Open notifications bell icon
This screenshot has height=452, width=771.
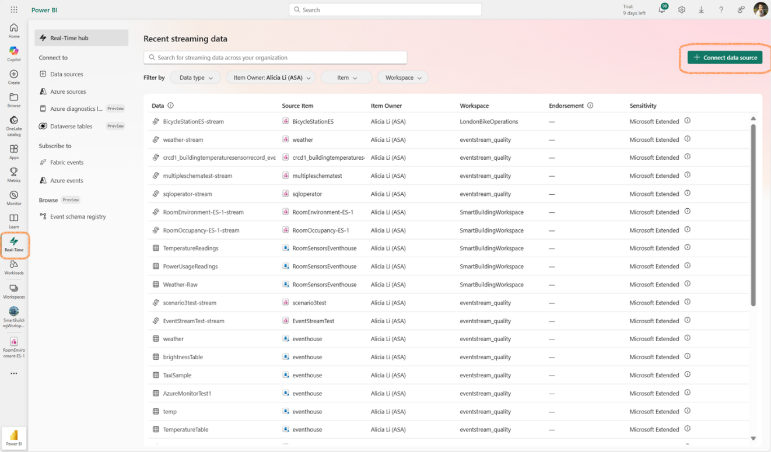pos(662,10)
